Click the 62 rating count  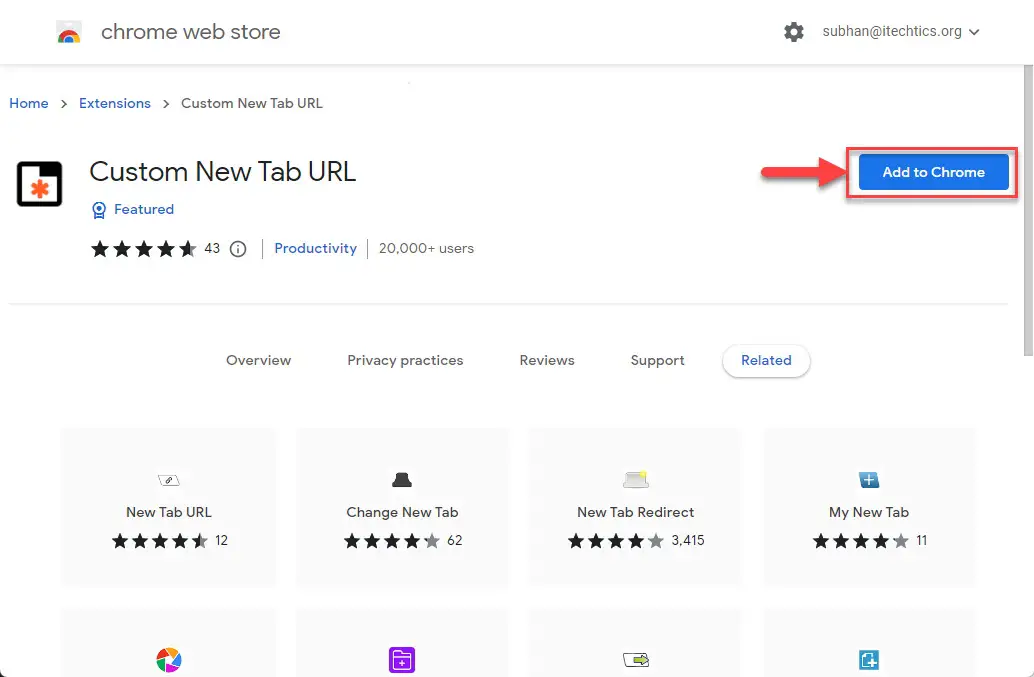click(x=454, y=541)
